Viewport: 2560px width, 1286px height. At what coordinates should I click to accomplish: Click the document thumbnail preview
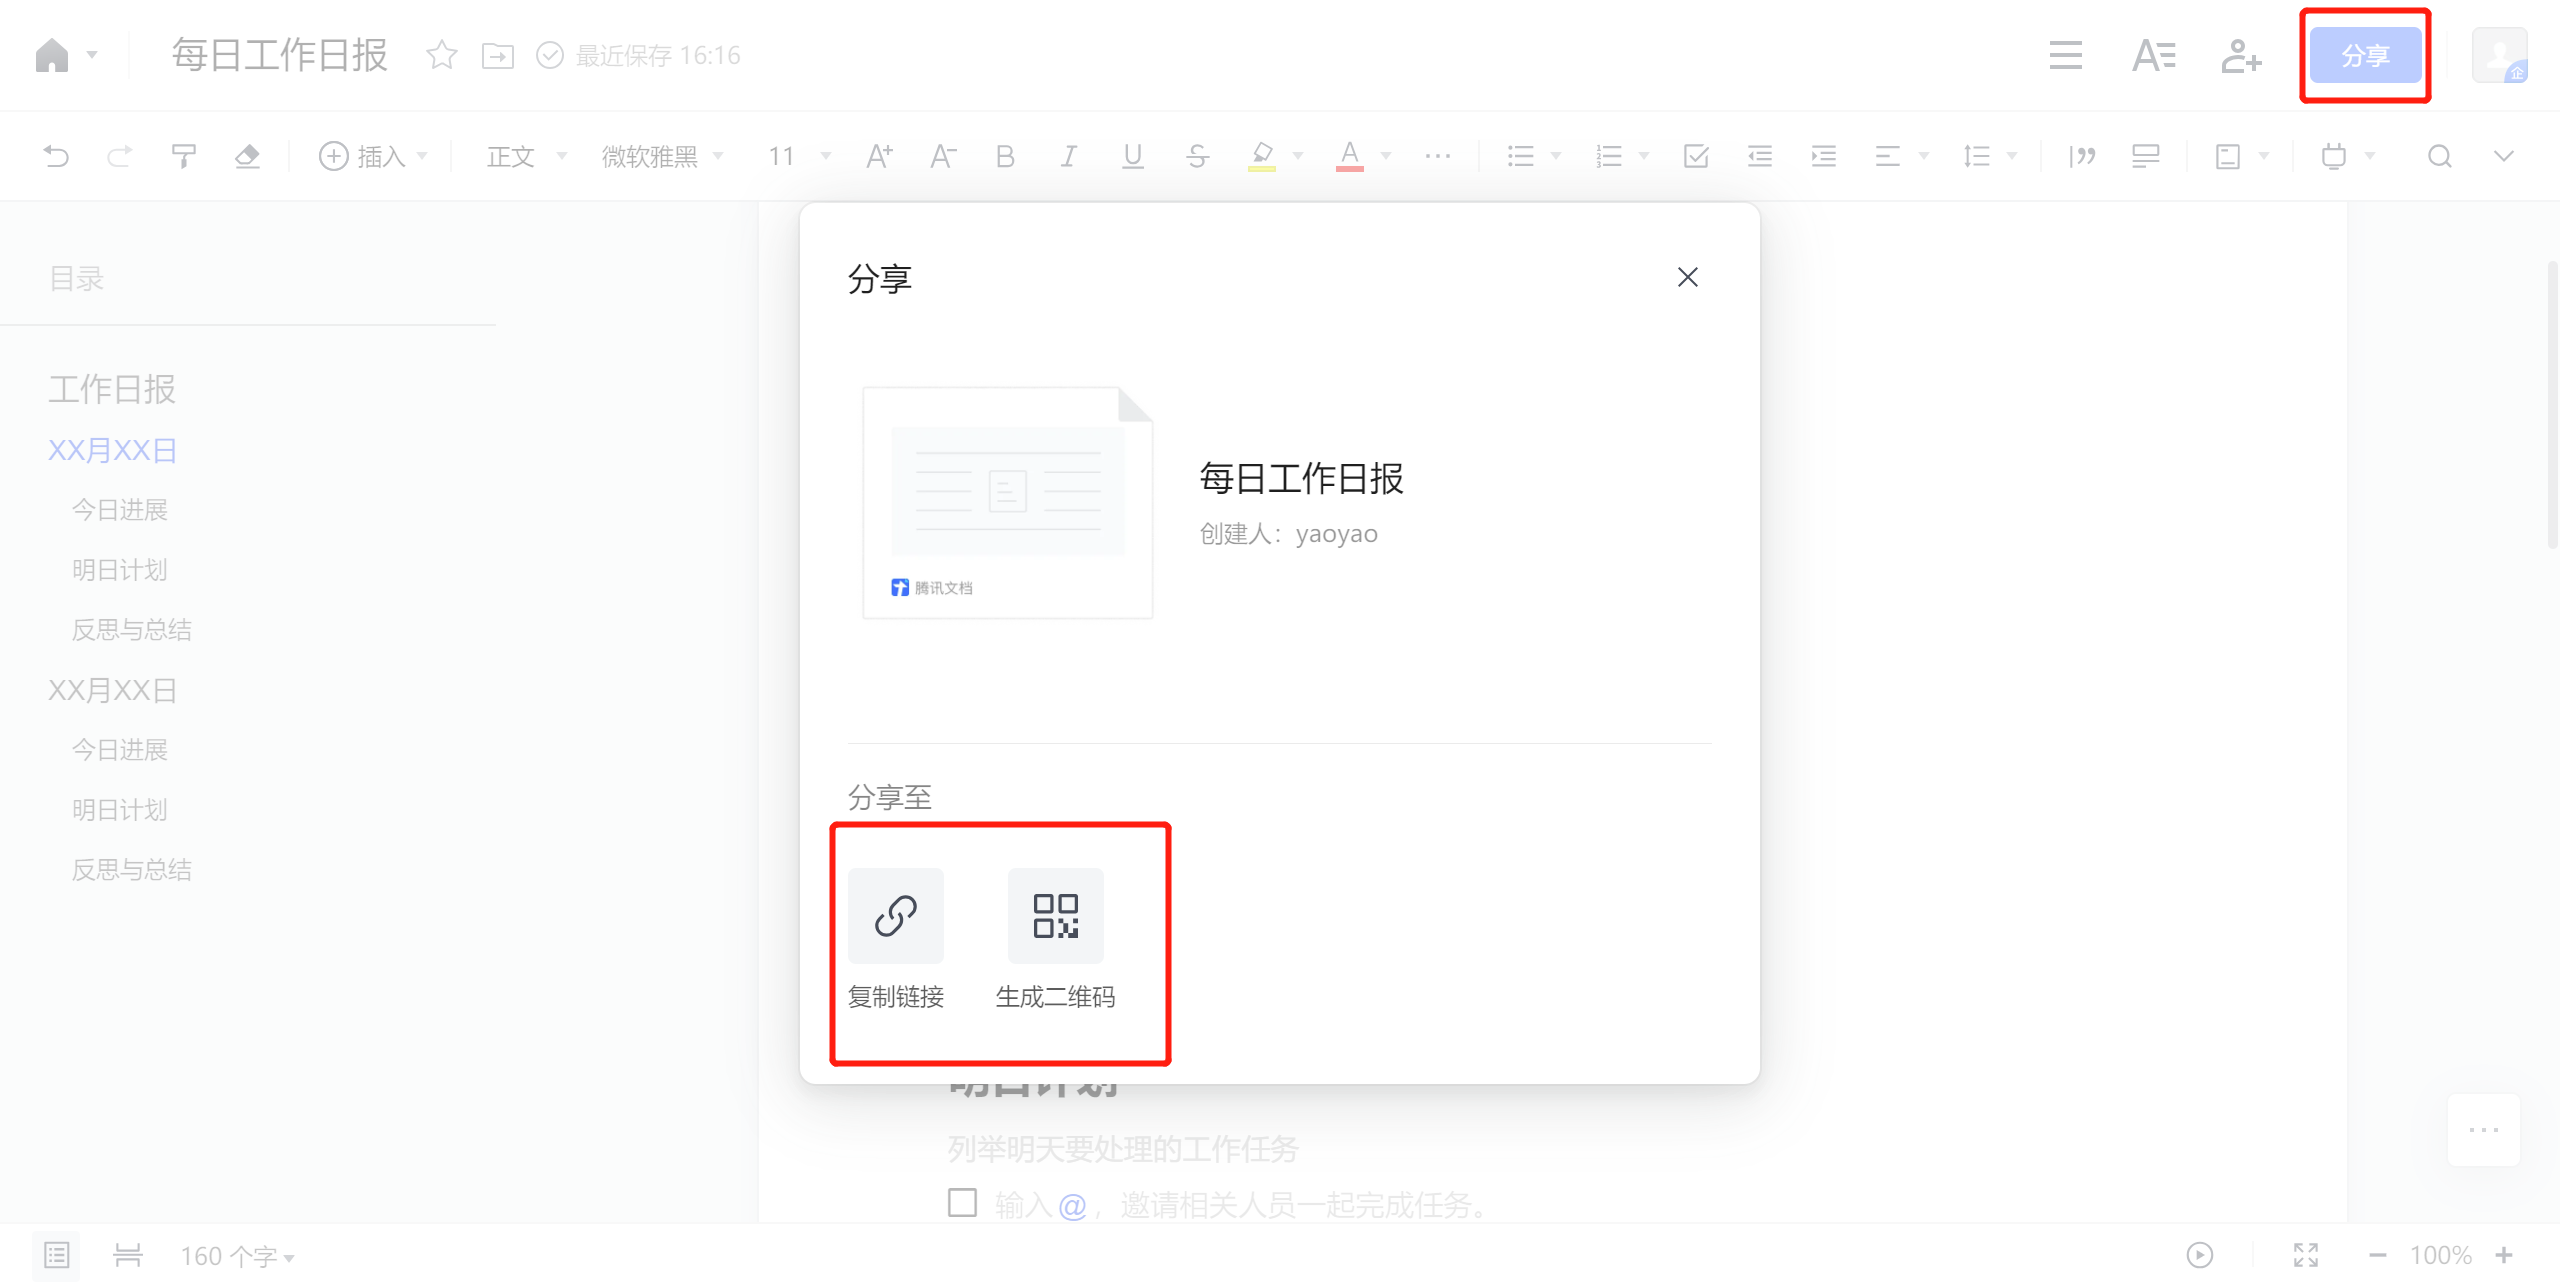point(1007,502)
